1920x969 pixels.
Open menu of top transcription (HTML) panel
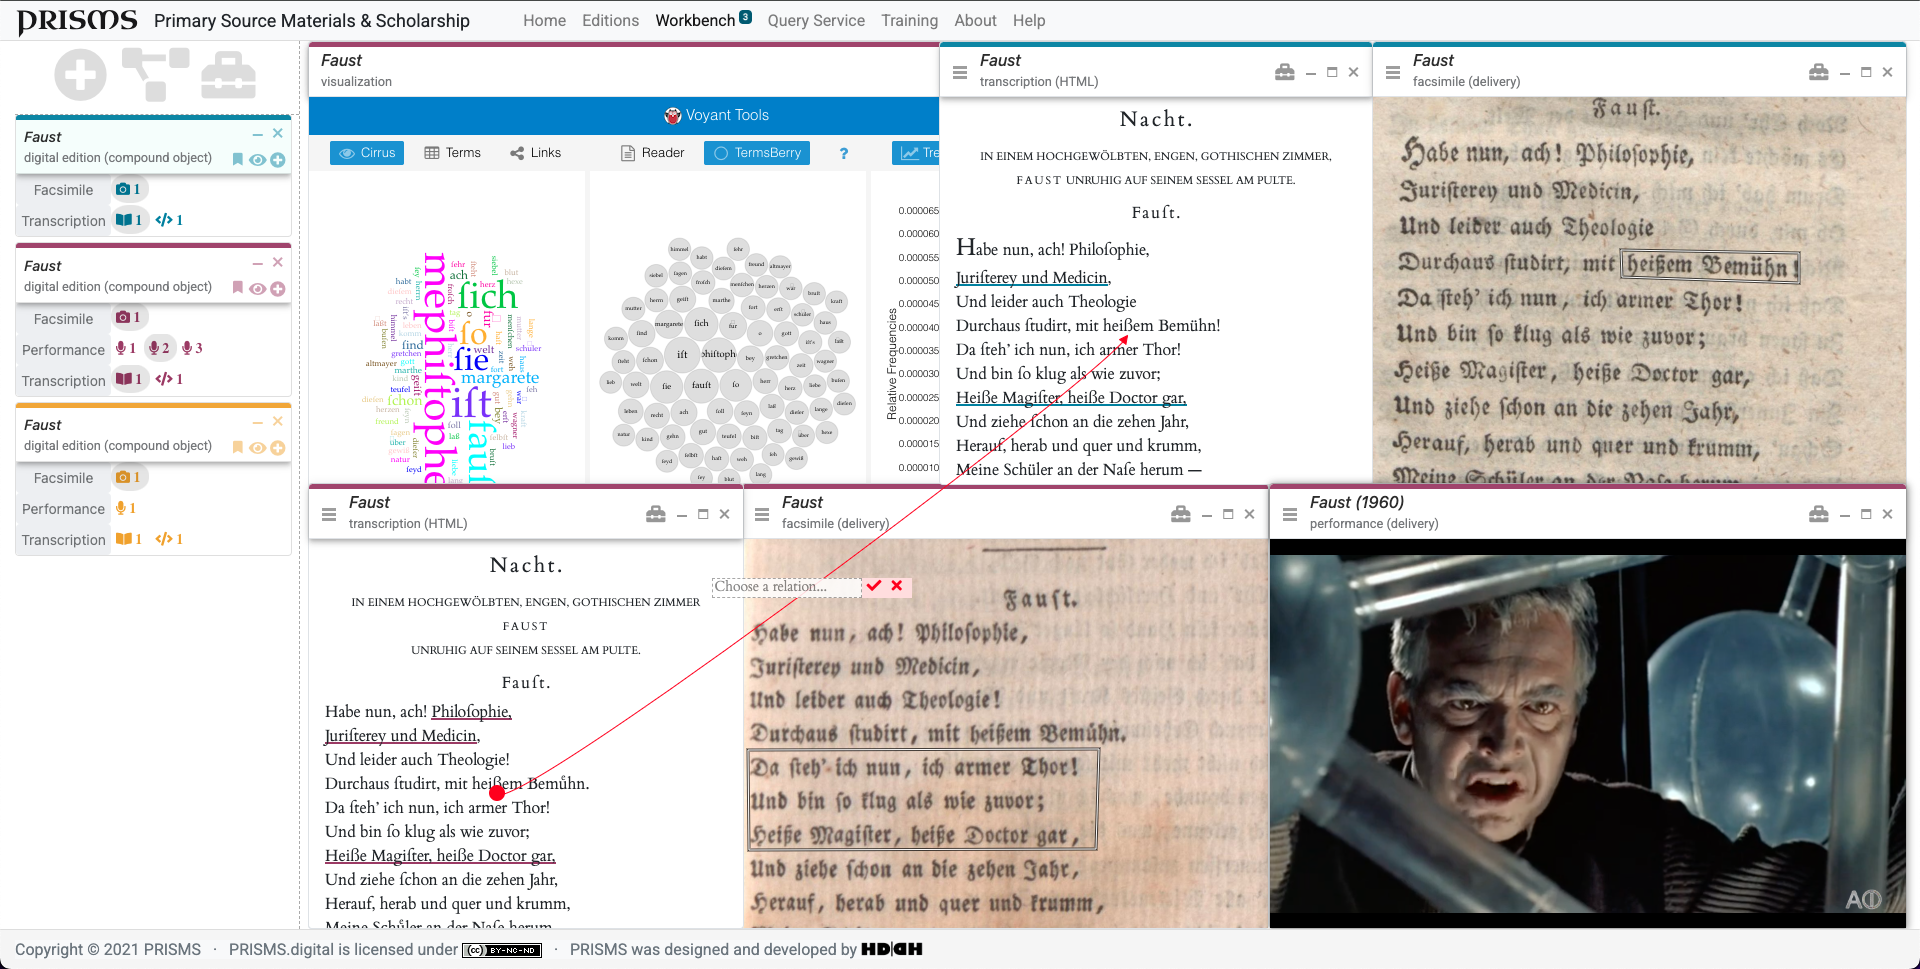(960, 72)
